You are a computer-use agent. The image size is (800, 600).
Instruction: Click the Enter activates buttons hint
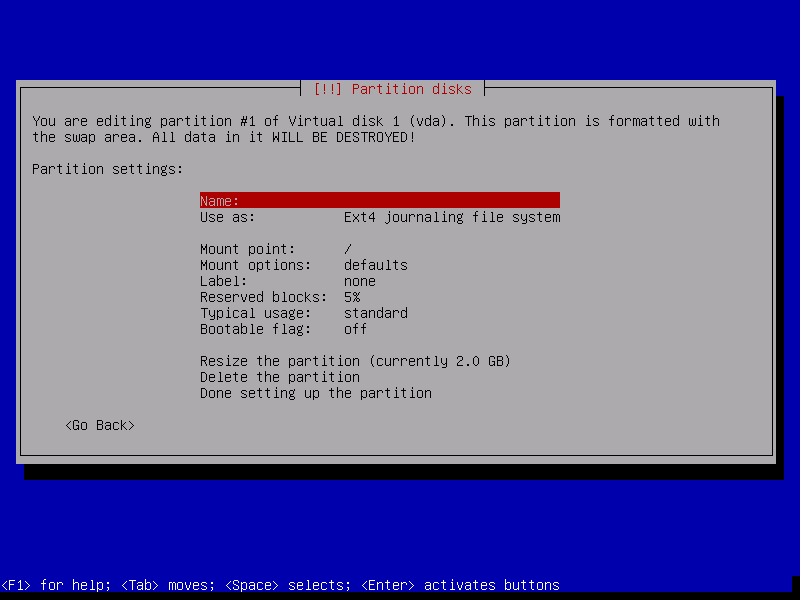coord(460,585)
